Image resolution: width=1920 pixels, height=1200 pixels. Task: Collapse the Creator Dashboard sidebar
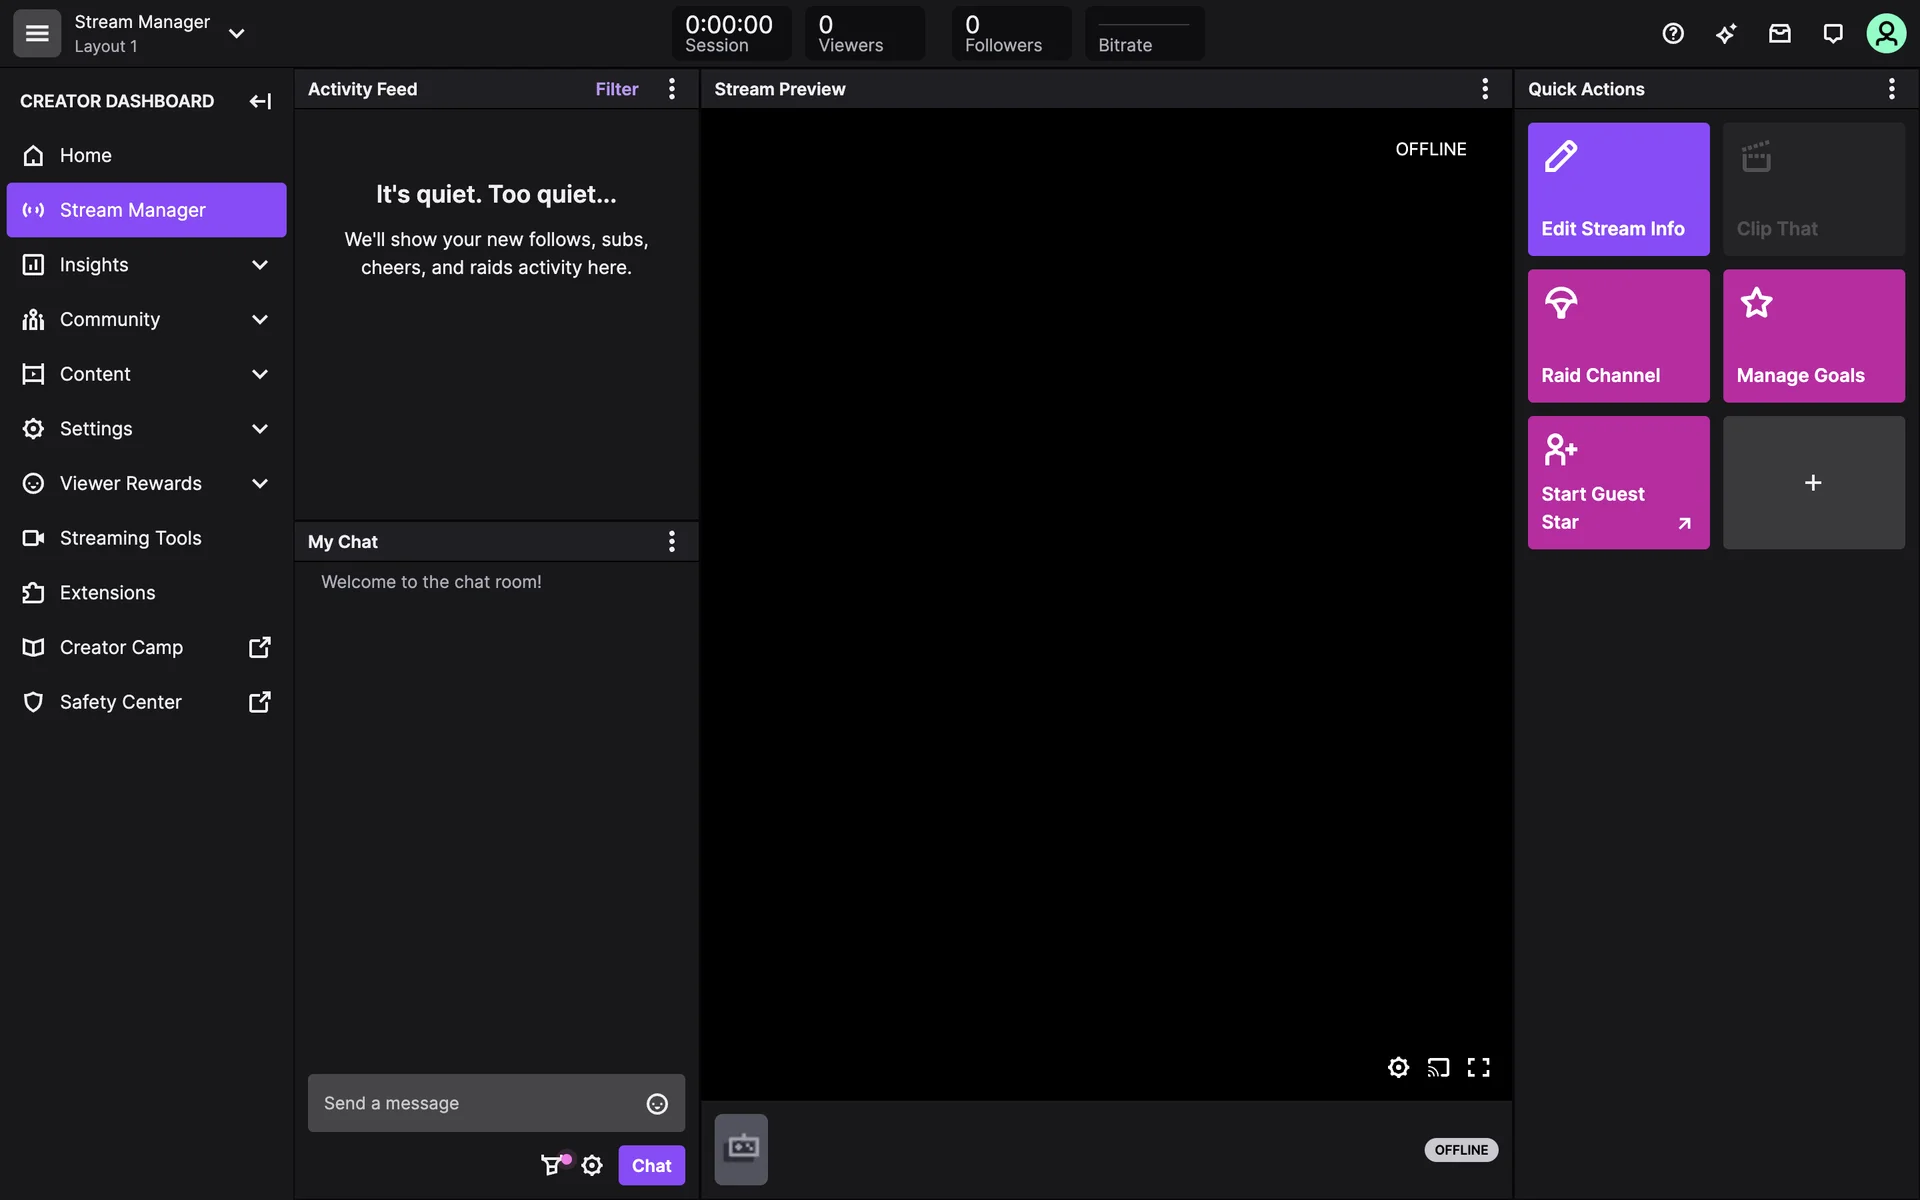pos(260,101)
